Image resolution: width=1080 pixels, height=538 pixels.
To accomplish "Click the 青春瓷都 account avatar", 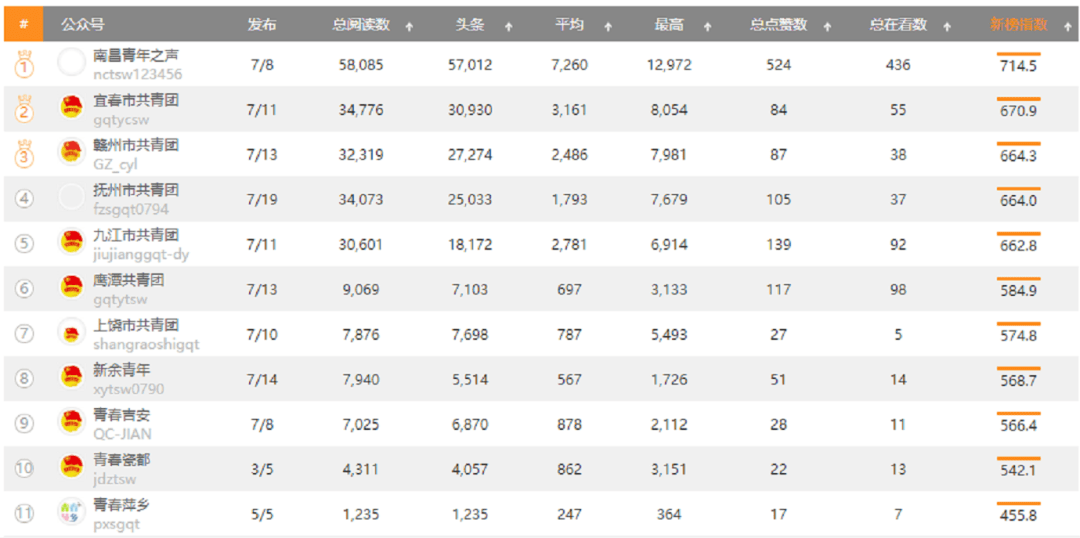I will pos(71,467).
